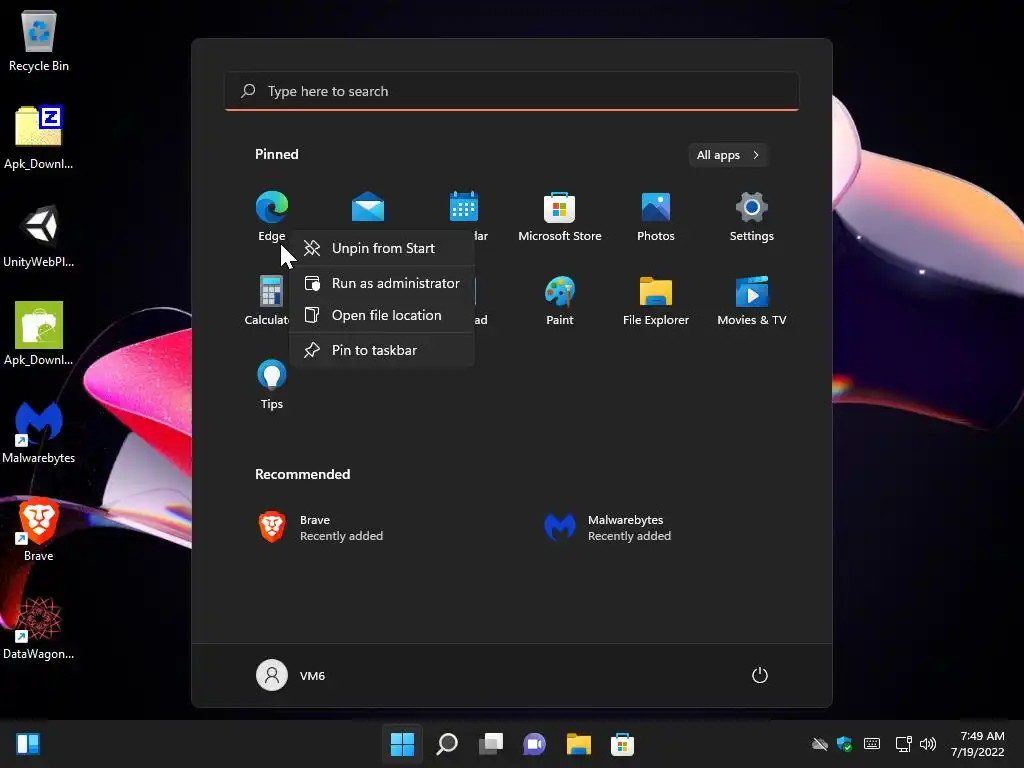
Task: Open the Photos pinned app
Action: click(656, 217)
